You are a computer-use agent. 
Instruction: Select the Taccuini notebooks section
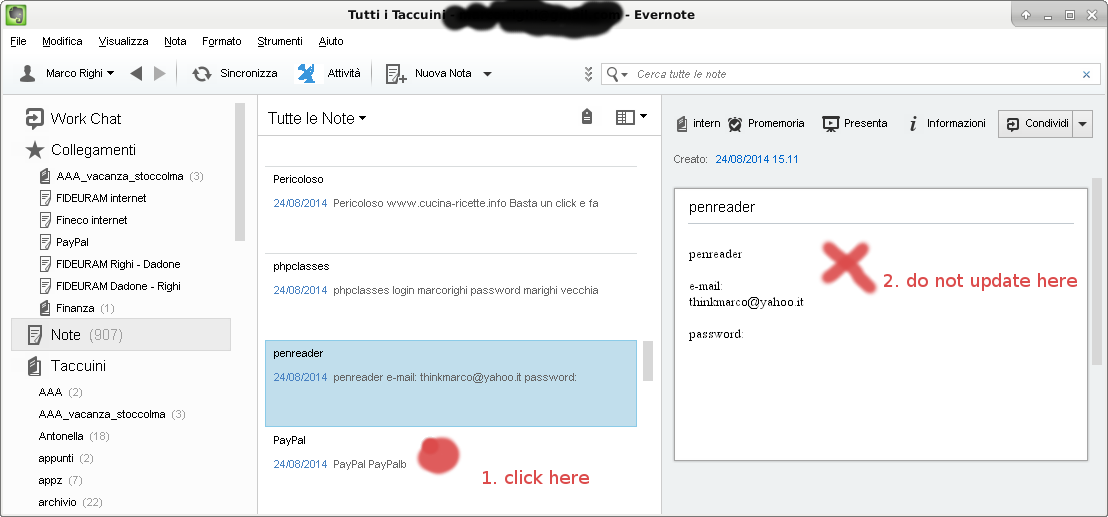point(66,366)
